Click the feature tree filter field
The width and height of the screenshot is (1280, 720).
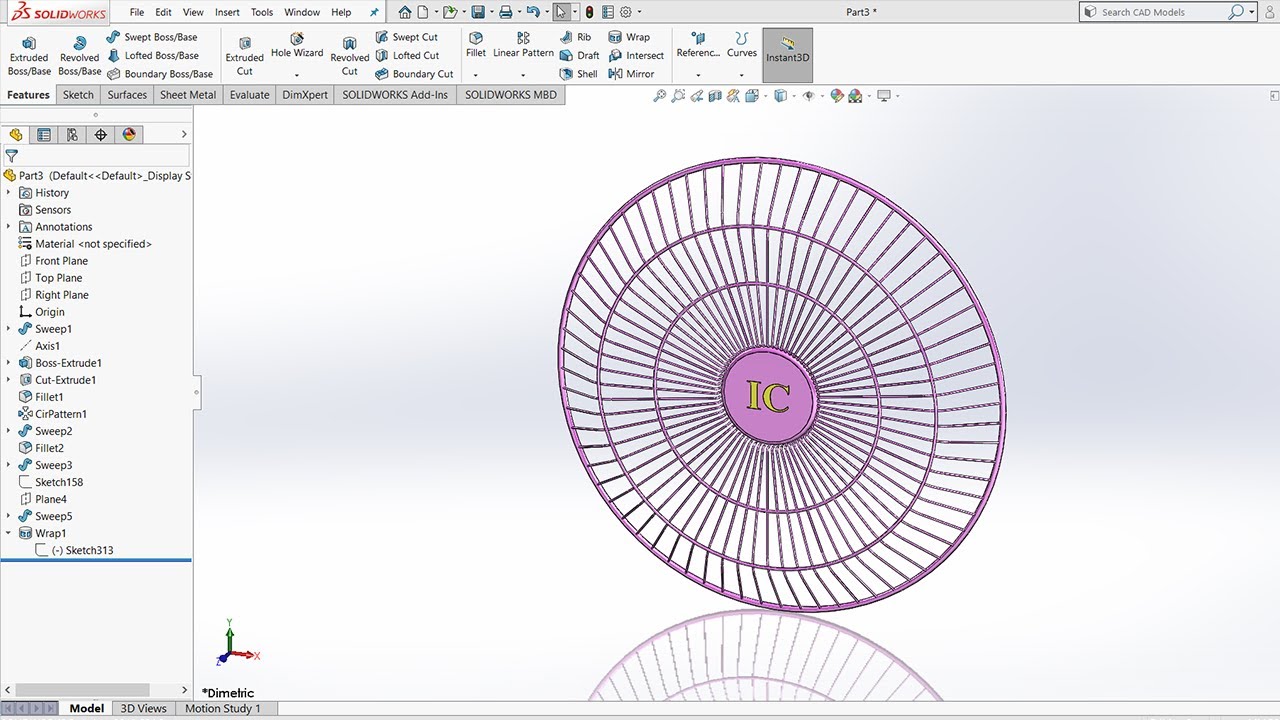pyautogui.click(x=96, y=156)
